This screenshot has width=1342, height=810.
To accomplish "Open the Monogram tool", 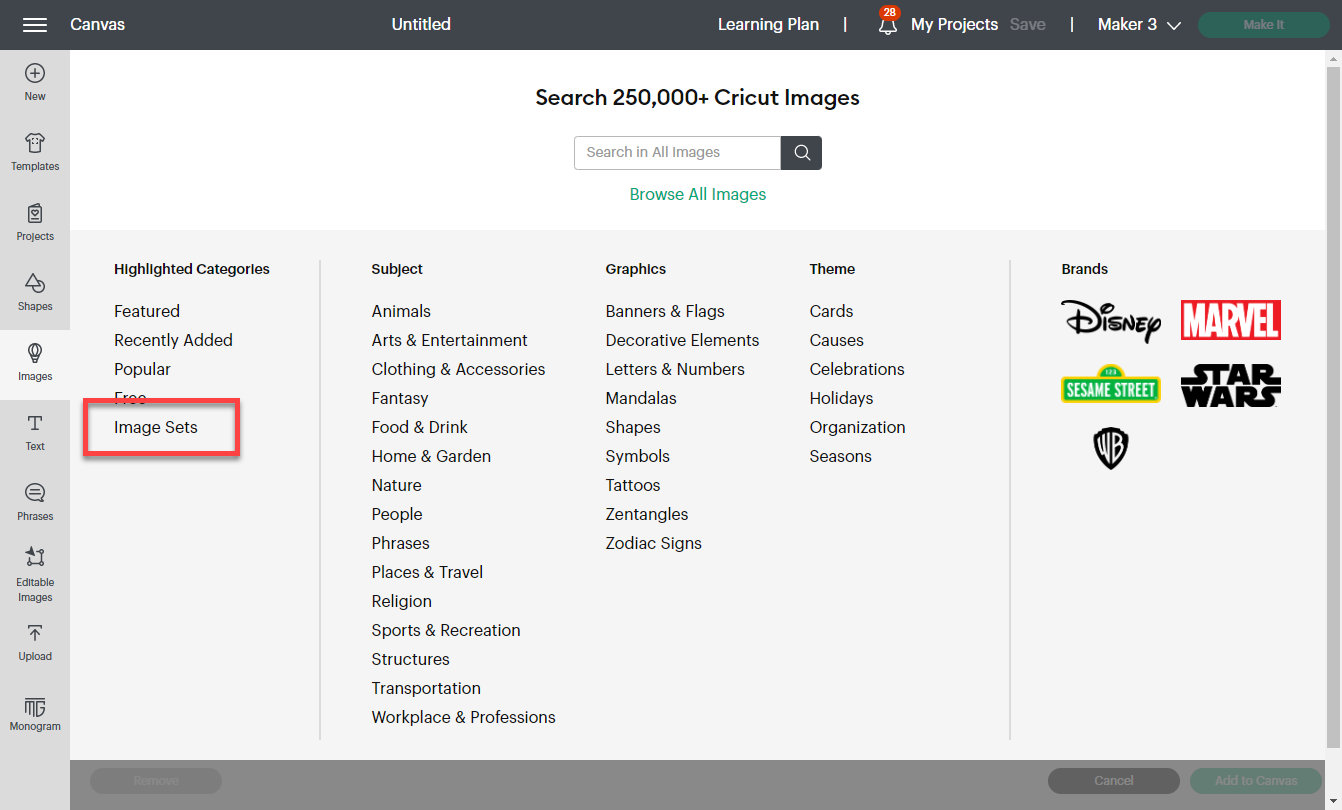I will click(35, 713).
